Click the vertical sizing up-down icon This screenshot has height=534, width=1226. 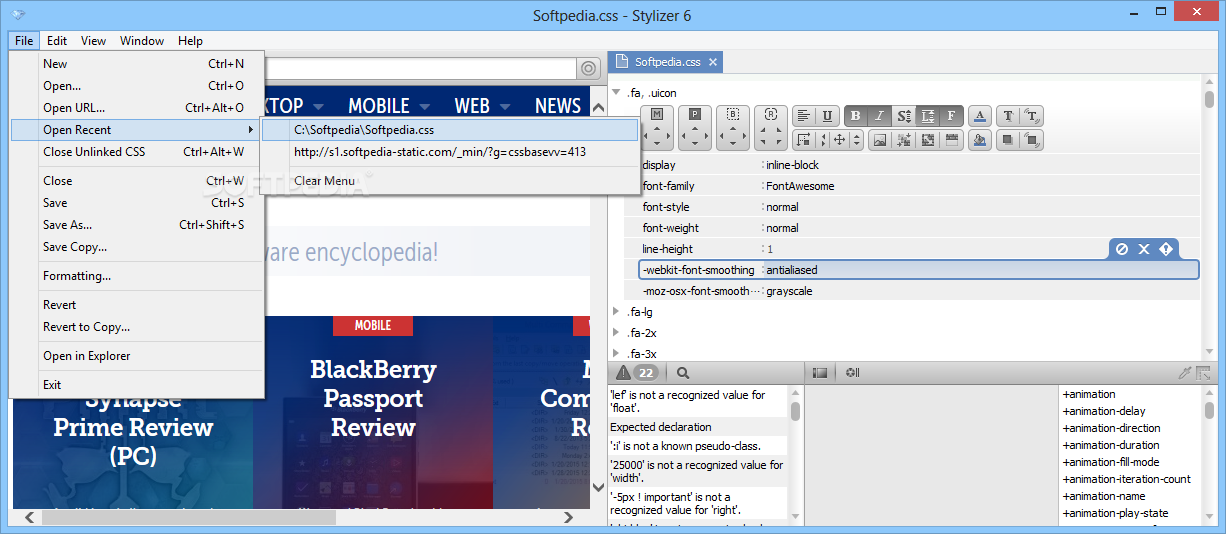[x=856, y=140]
